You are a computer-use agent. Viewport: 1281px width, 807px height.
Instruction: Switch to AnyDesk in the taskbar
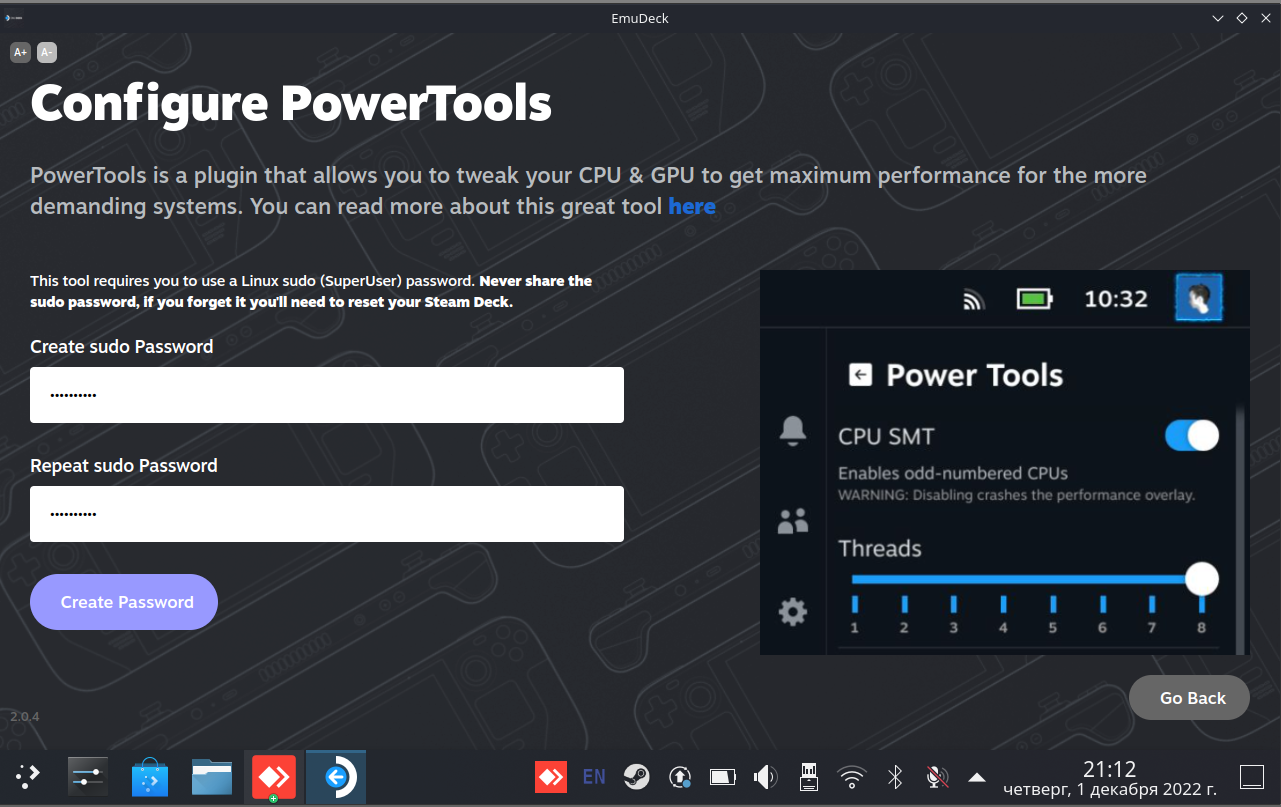pos(274,777)
